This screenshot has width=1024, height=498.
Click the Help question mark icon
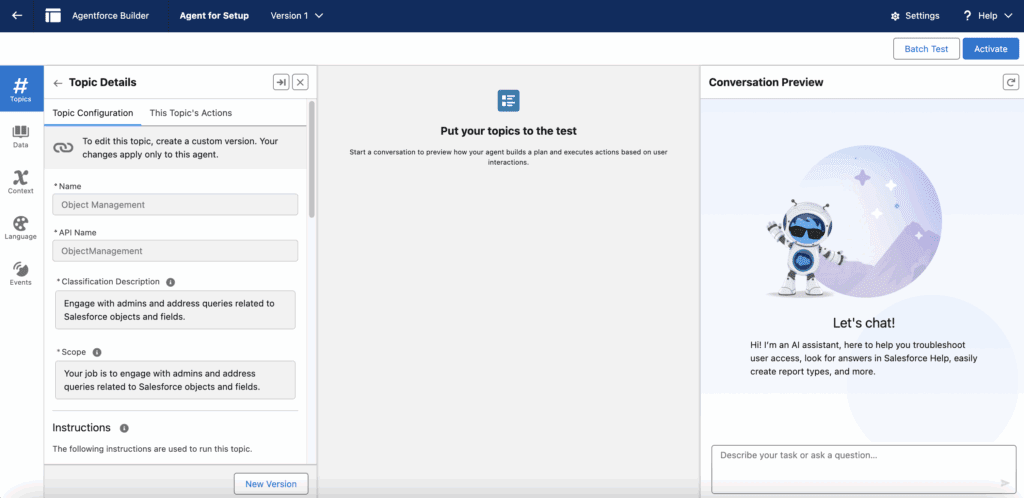point(967,16)
